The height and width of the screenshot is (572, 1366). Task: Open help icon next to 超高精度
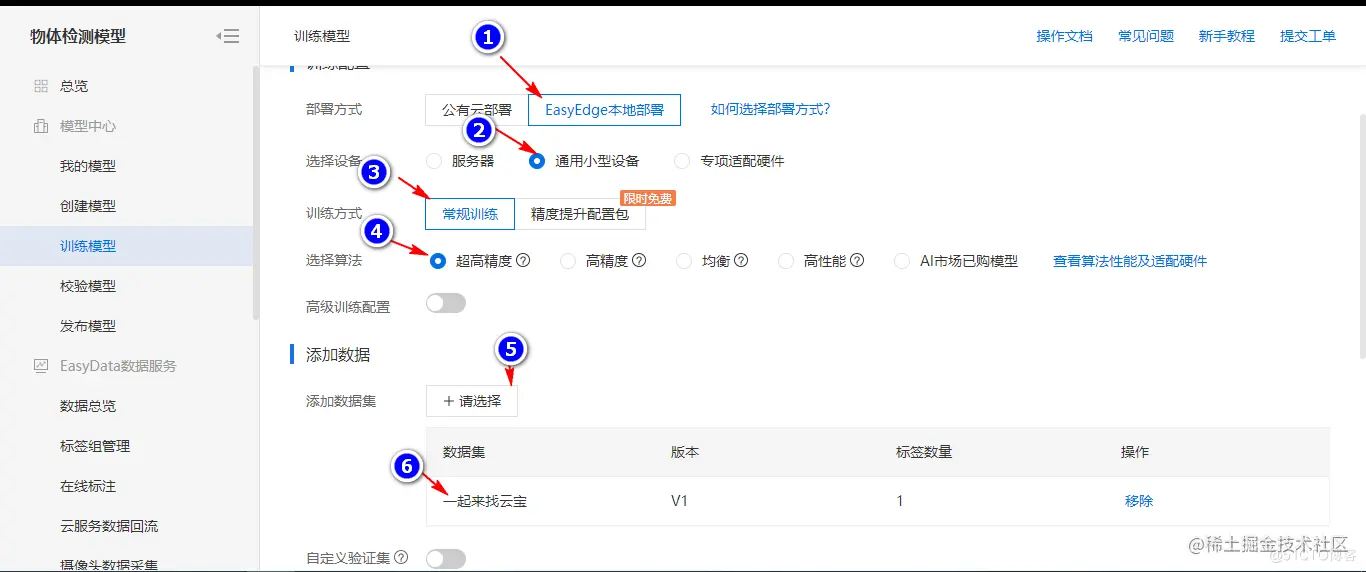click(523, 261)
